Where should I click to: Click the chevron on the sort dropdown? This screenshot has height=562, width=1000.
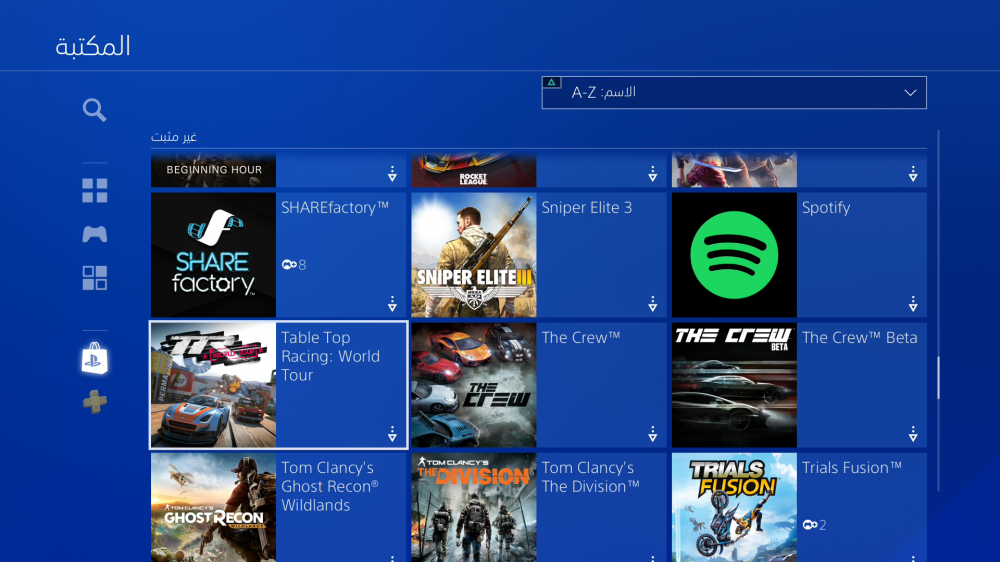910,93
